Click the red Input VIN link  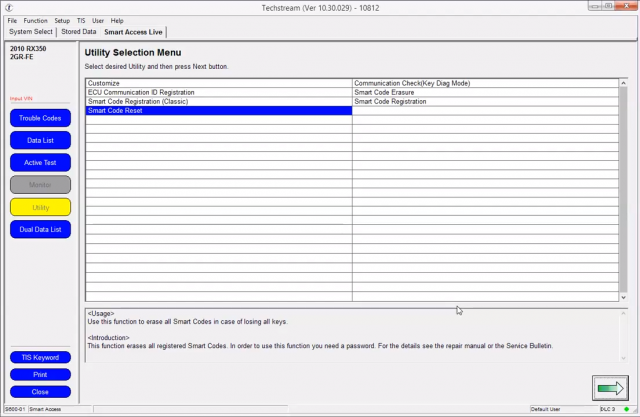point(21,98)
